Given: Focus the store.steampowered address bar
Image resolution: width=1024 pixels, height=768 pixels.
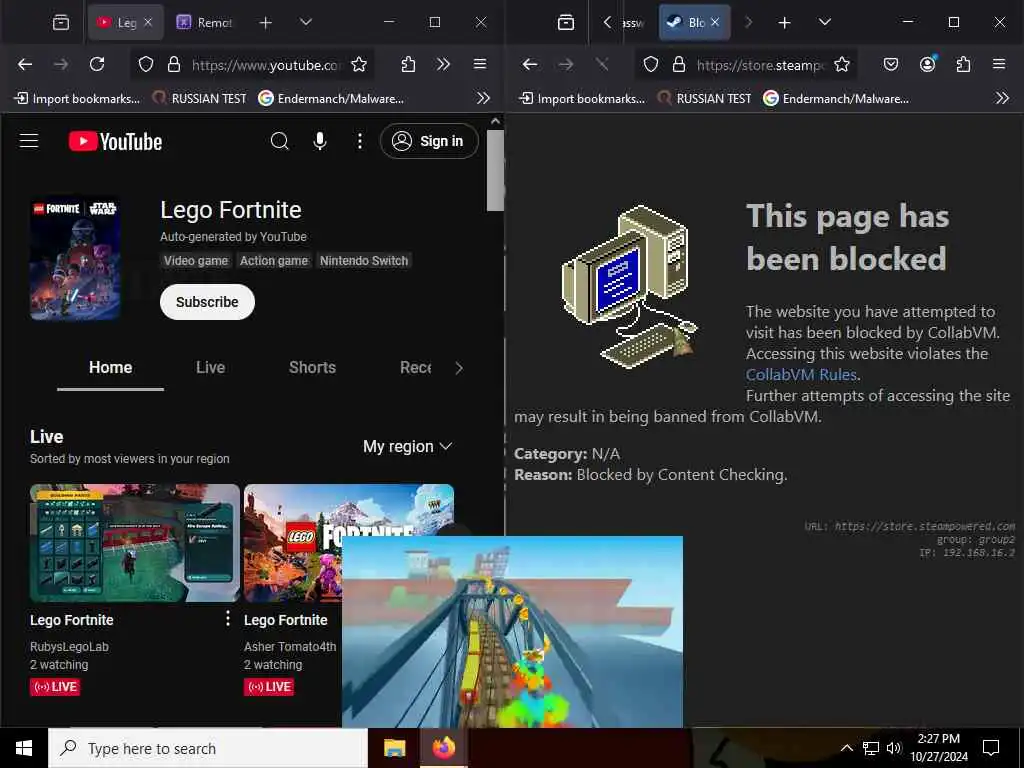Looking at the screenshot, I should [761, 65].
